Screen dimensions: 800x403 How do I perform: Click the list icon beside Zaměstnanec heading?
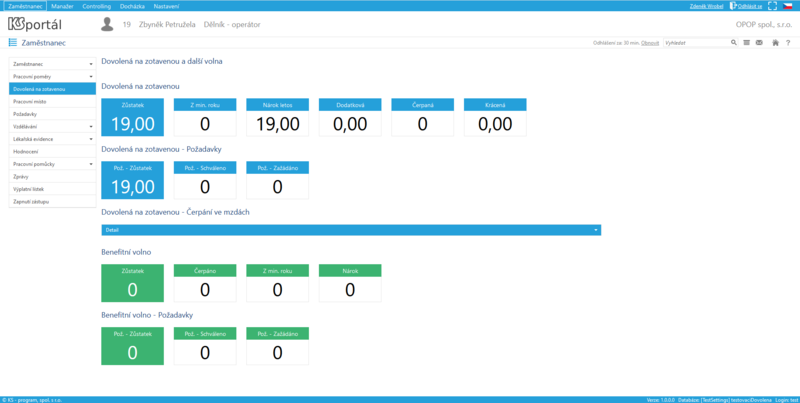point(13,43)
